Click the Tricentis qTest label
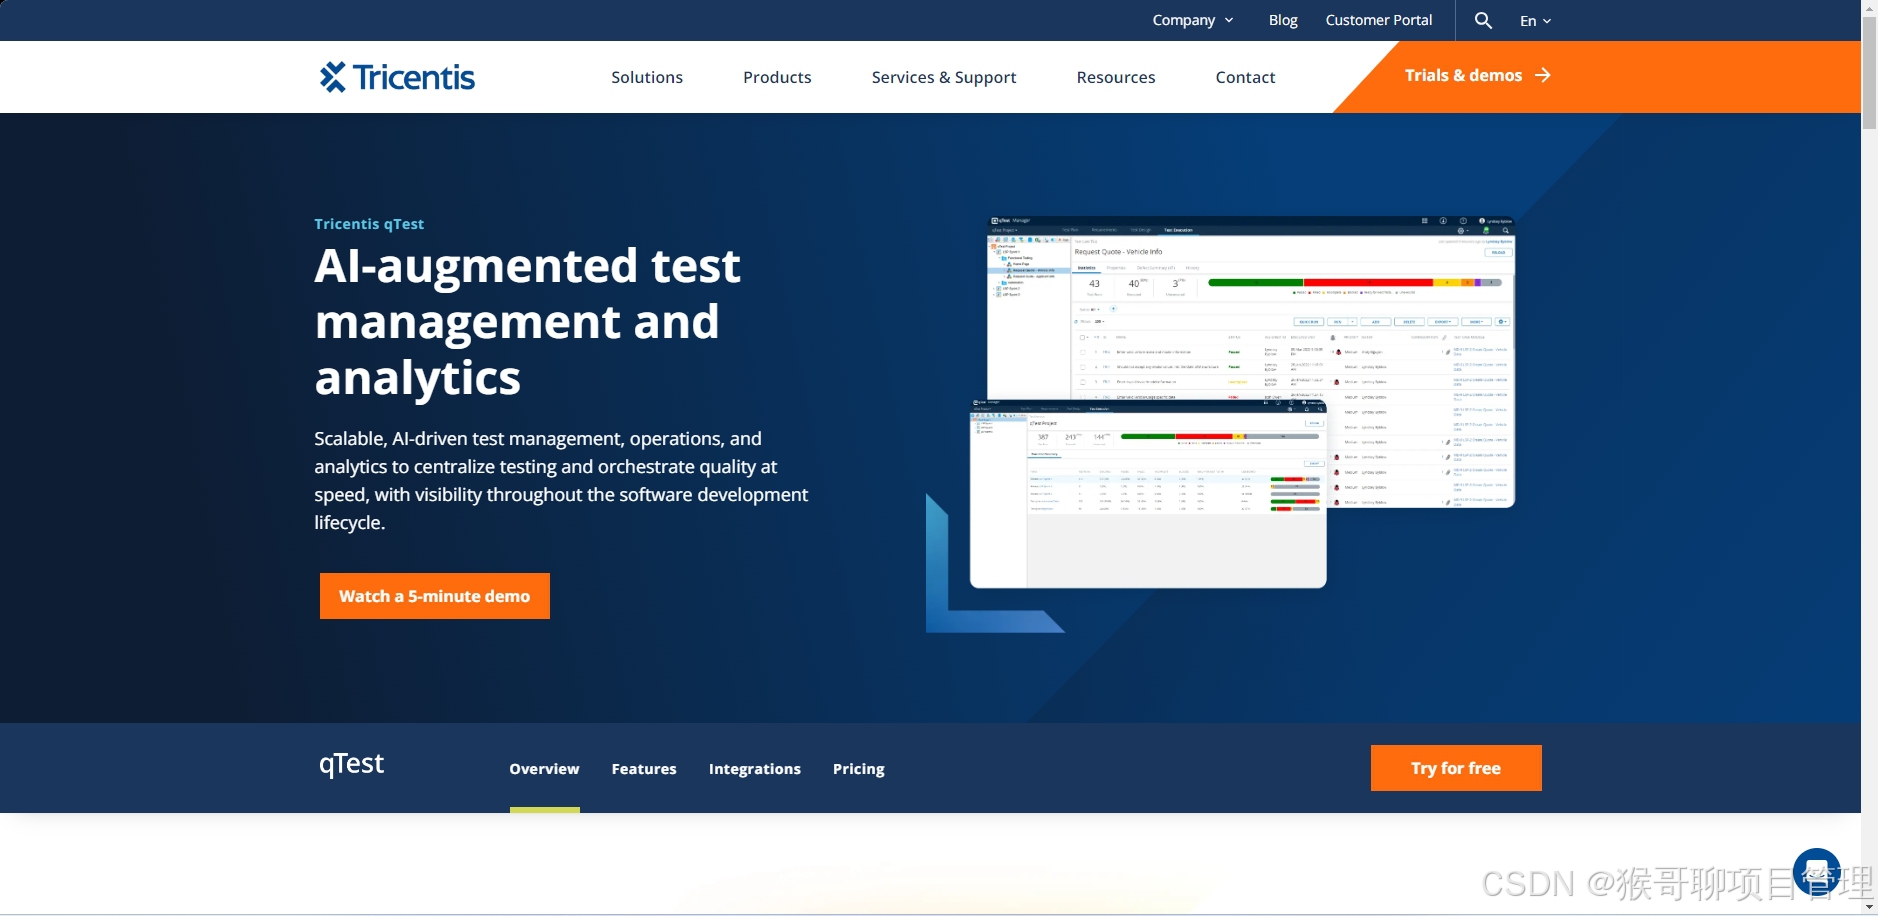Image resolution: width=1878 pixels, height=916 pixels. (369, 224)
